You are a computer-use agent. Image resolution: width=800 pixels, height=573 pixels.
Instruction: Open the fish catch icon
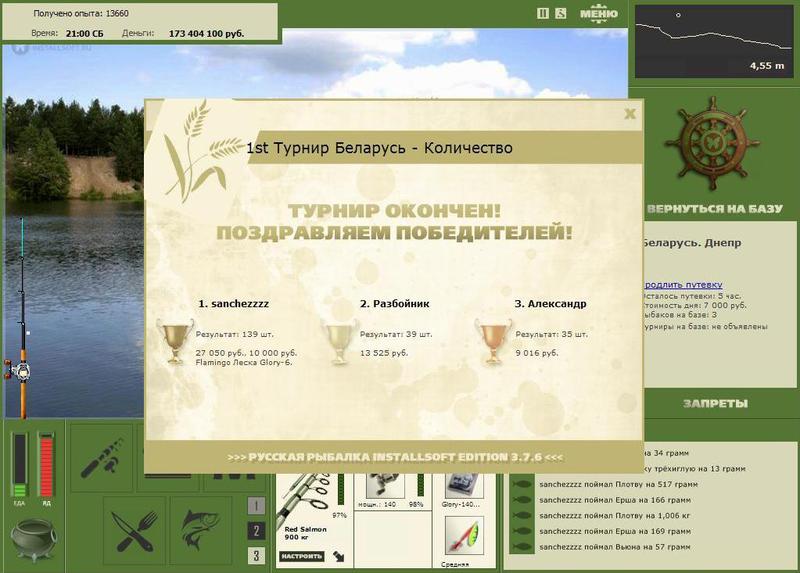(201, 531)
